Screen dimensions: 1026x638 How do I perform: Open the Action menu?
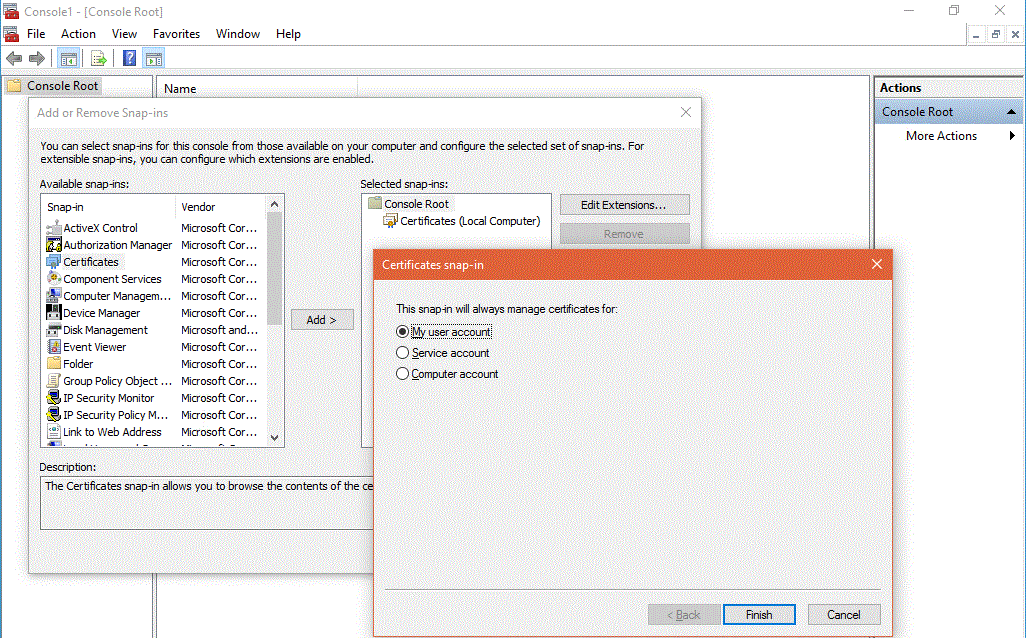(78, 34)
